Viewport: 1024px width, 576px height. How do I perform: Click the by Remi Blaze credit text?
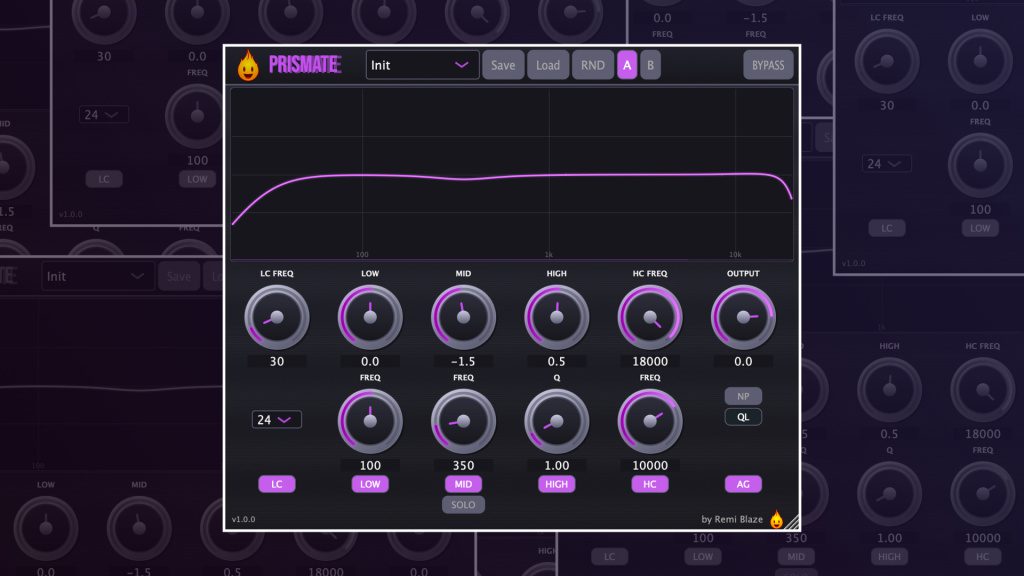[732, 519]
